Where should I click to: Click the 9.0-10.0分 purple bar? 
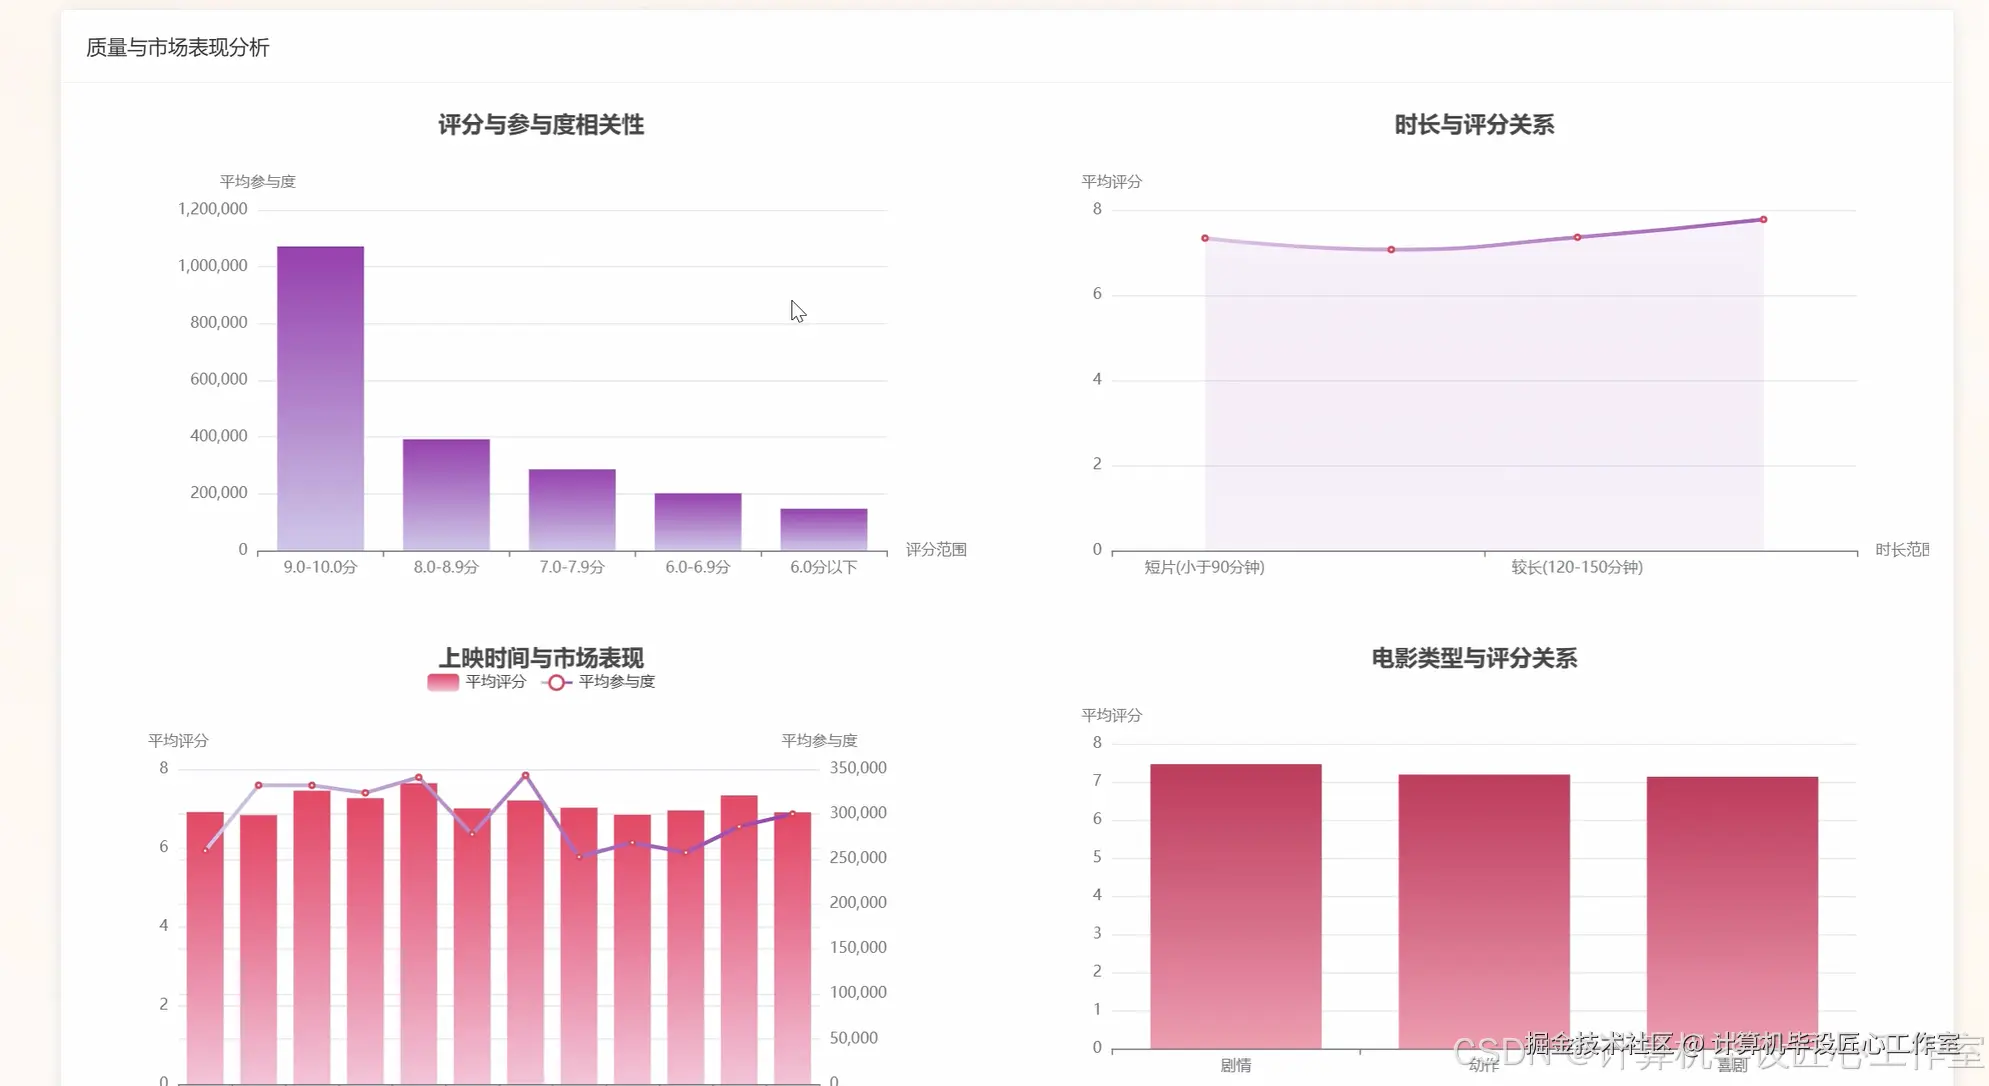320,400
